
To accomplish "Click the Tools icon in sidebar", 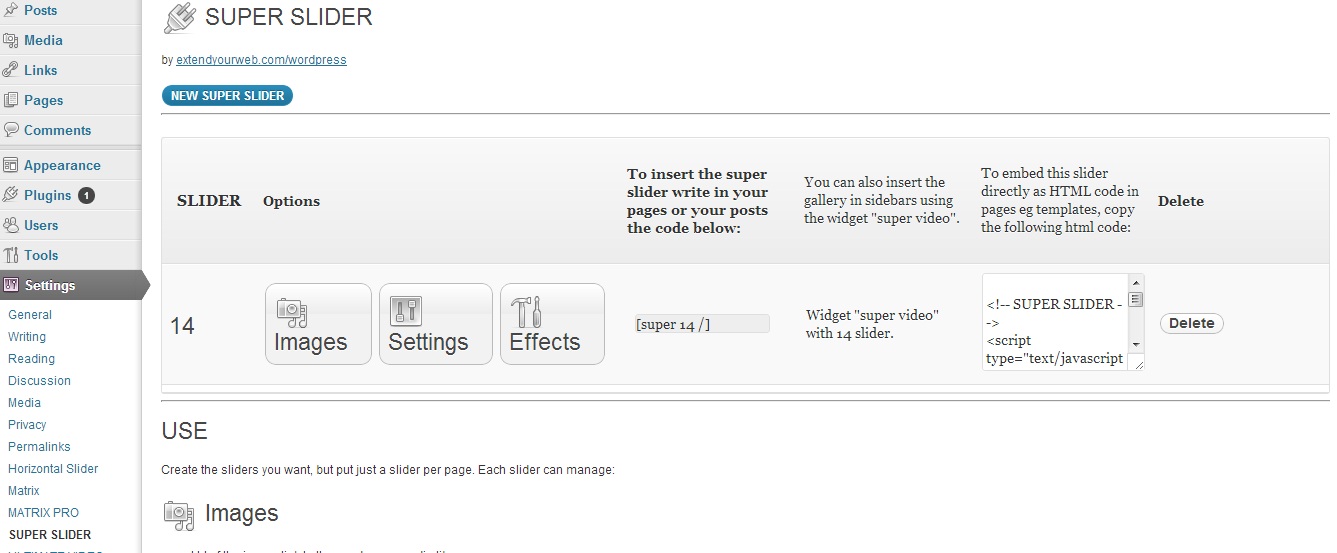I will (11, 255).
